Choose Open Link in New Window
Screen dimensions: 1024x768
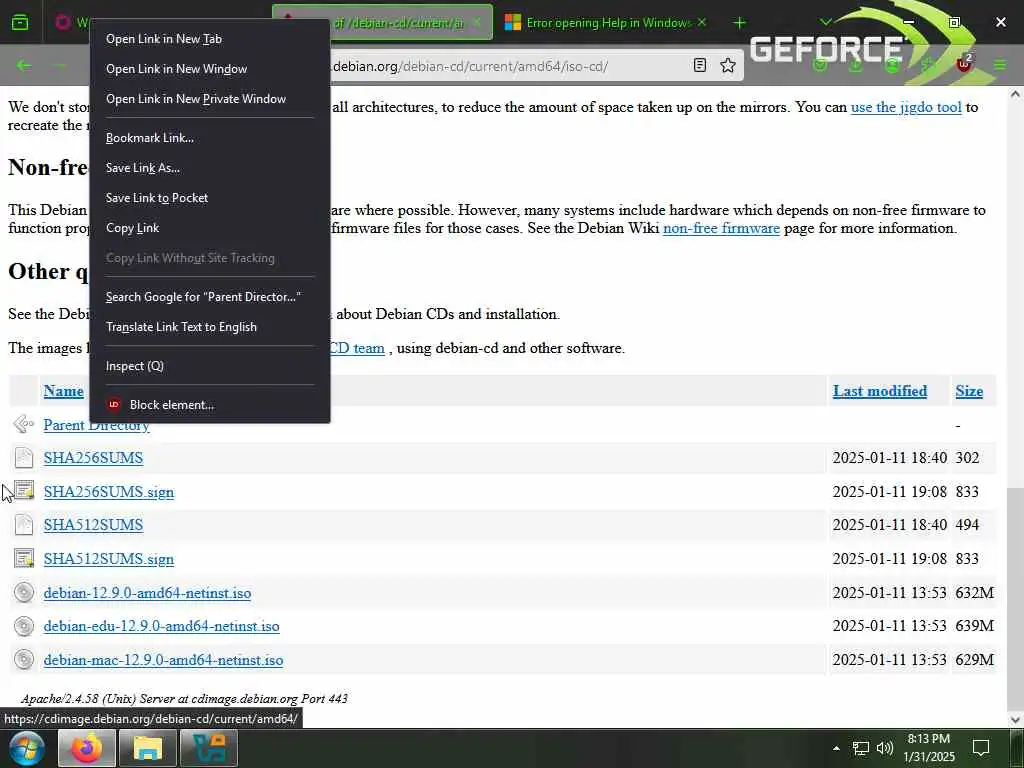209,69
